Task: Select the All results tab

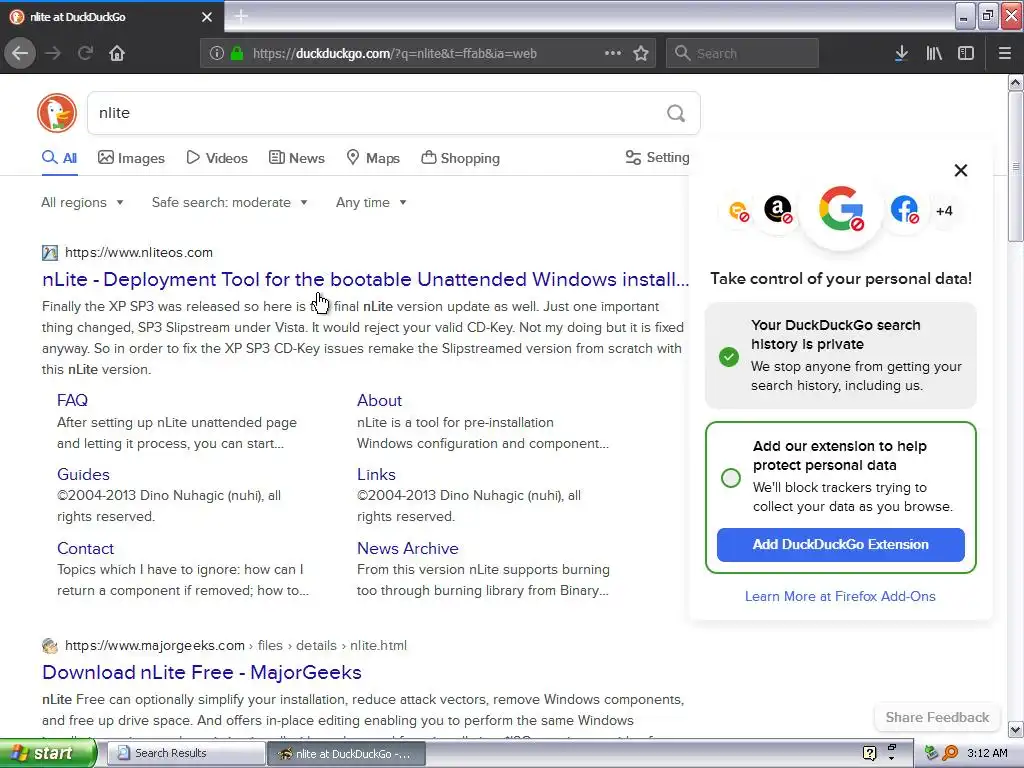Action: 59,158
